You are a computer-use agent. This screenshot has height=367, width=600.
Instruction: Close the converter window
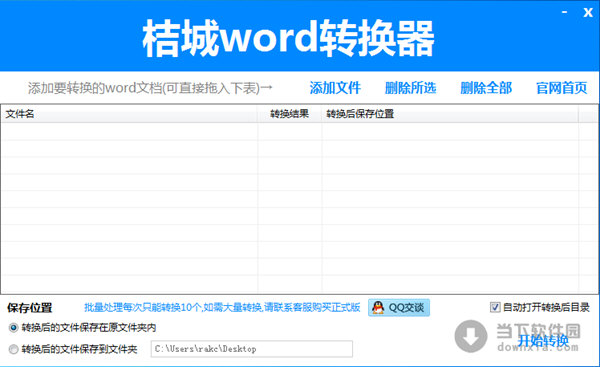point(588,13)
